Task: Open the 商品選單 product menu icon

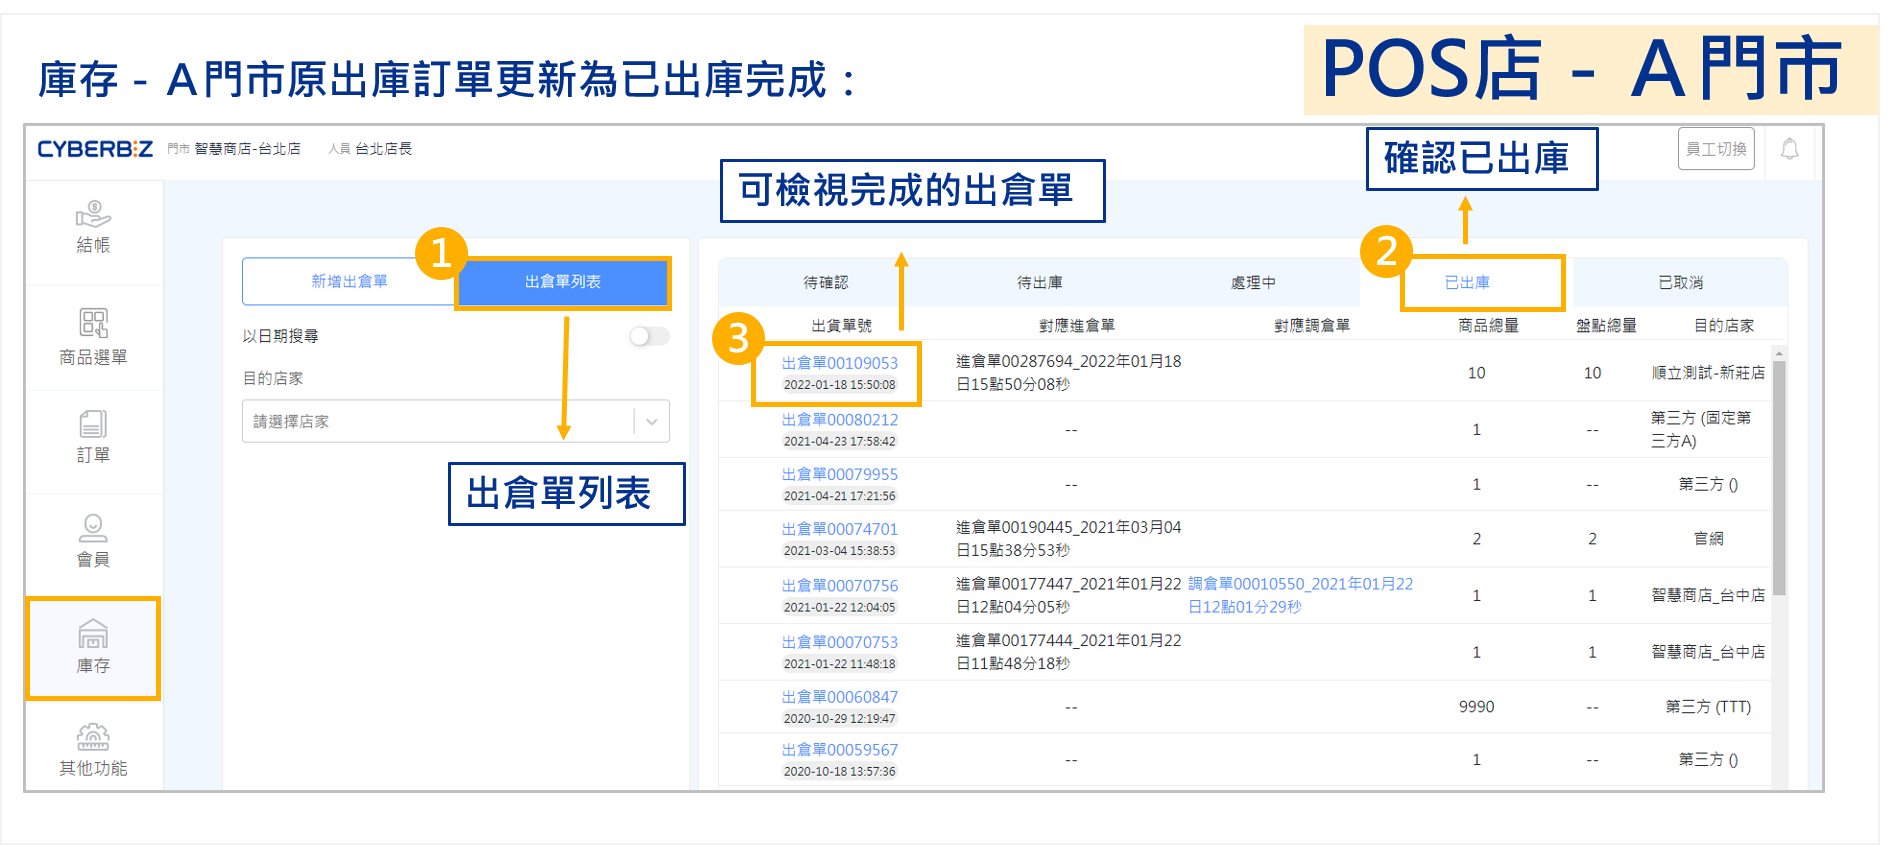Action: coord(93,336)
